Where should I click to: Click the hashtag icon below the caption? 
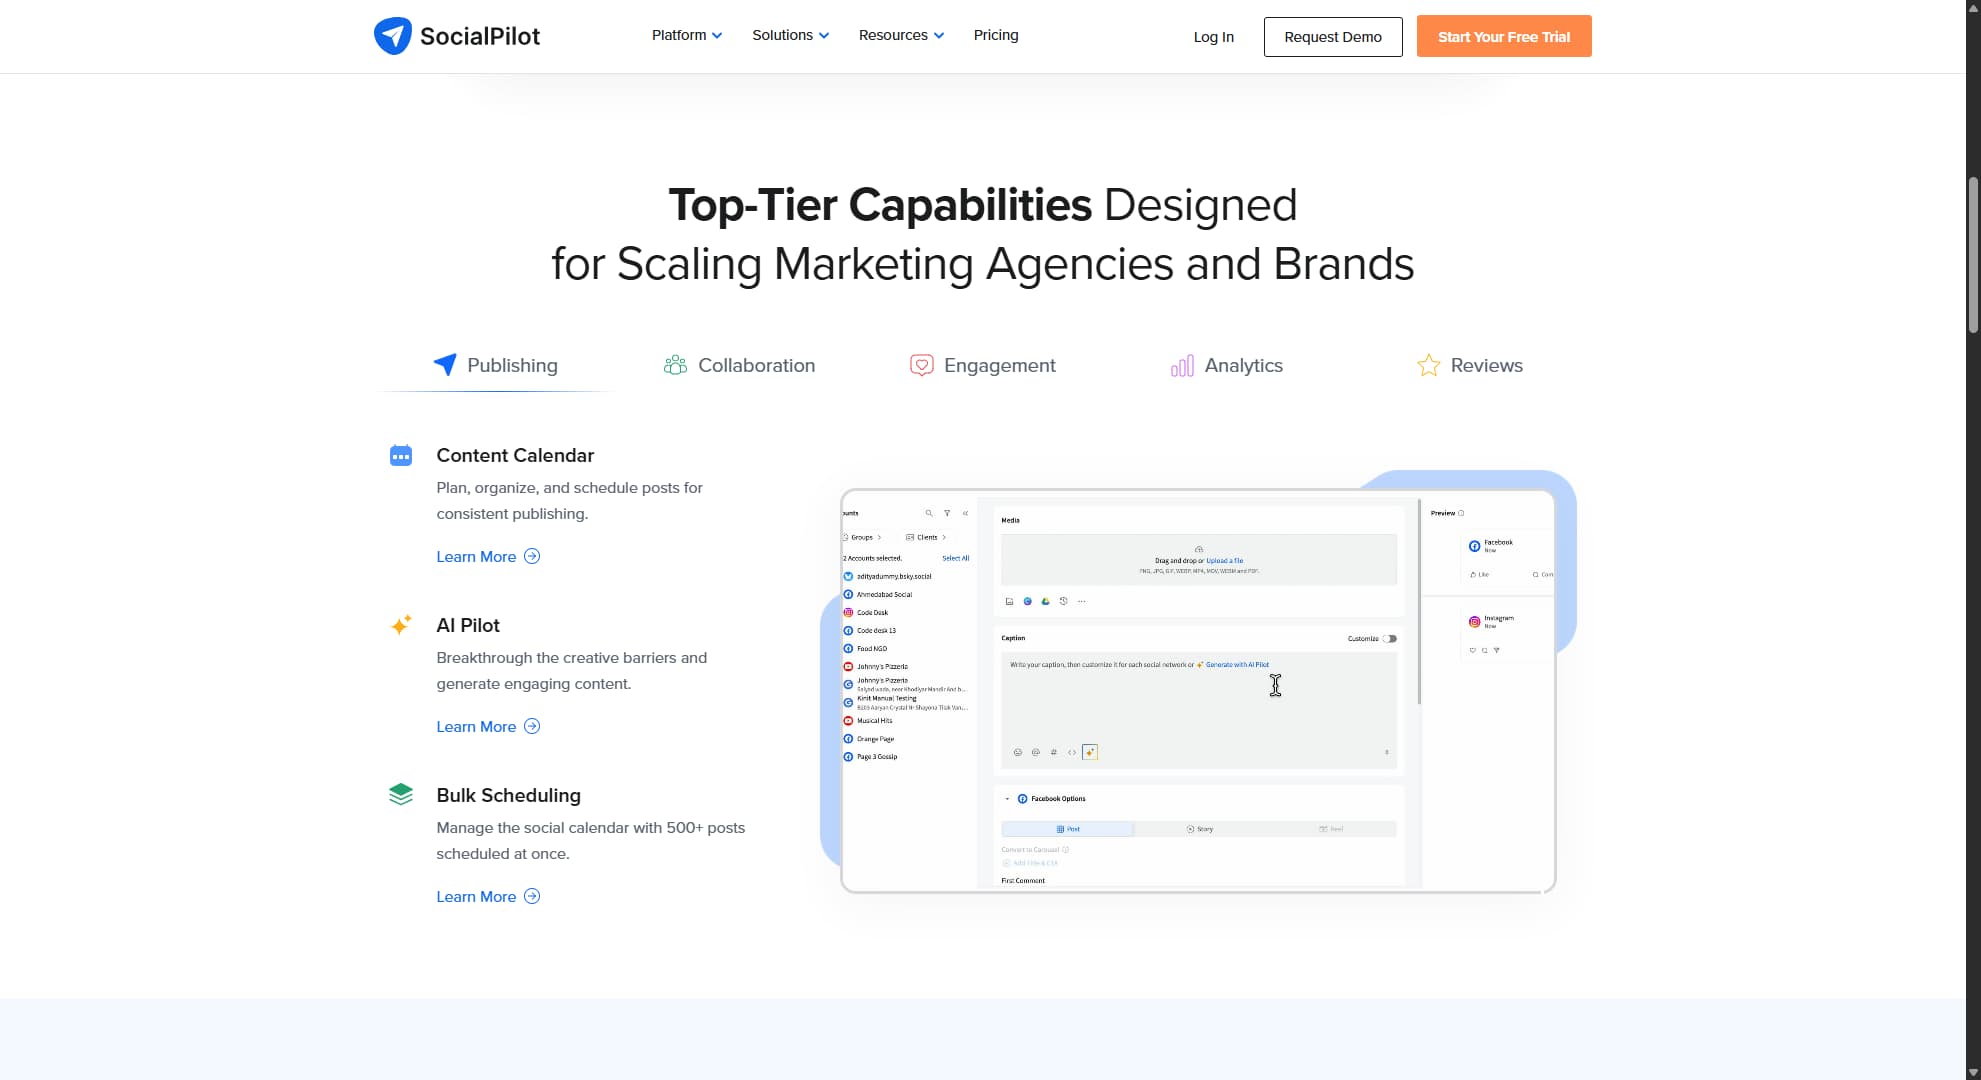(1053, 752)
